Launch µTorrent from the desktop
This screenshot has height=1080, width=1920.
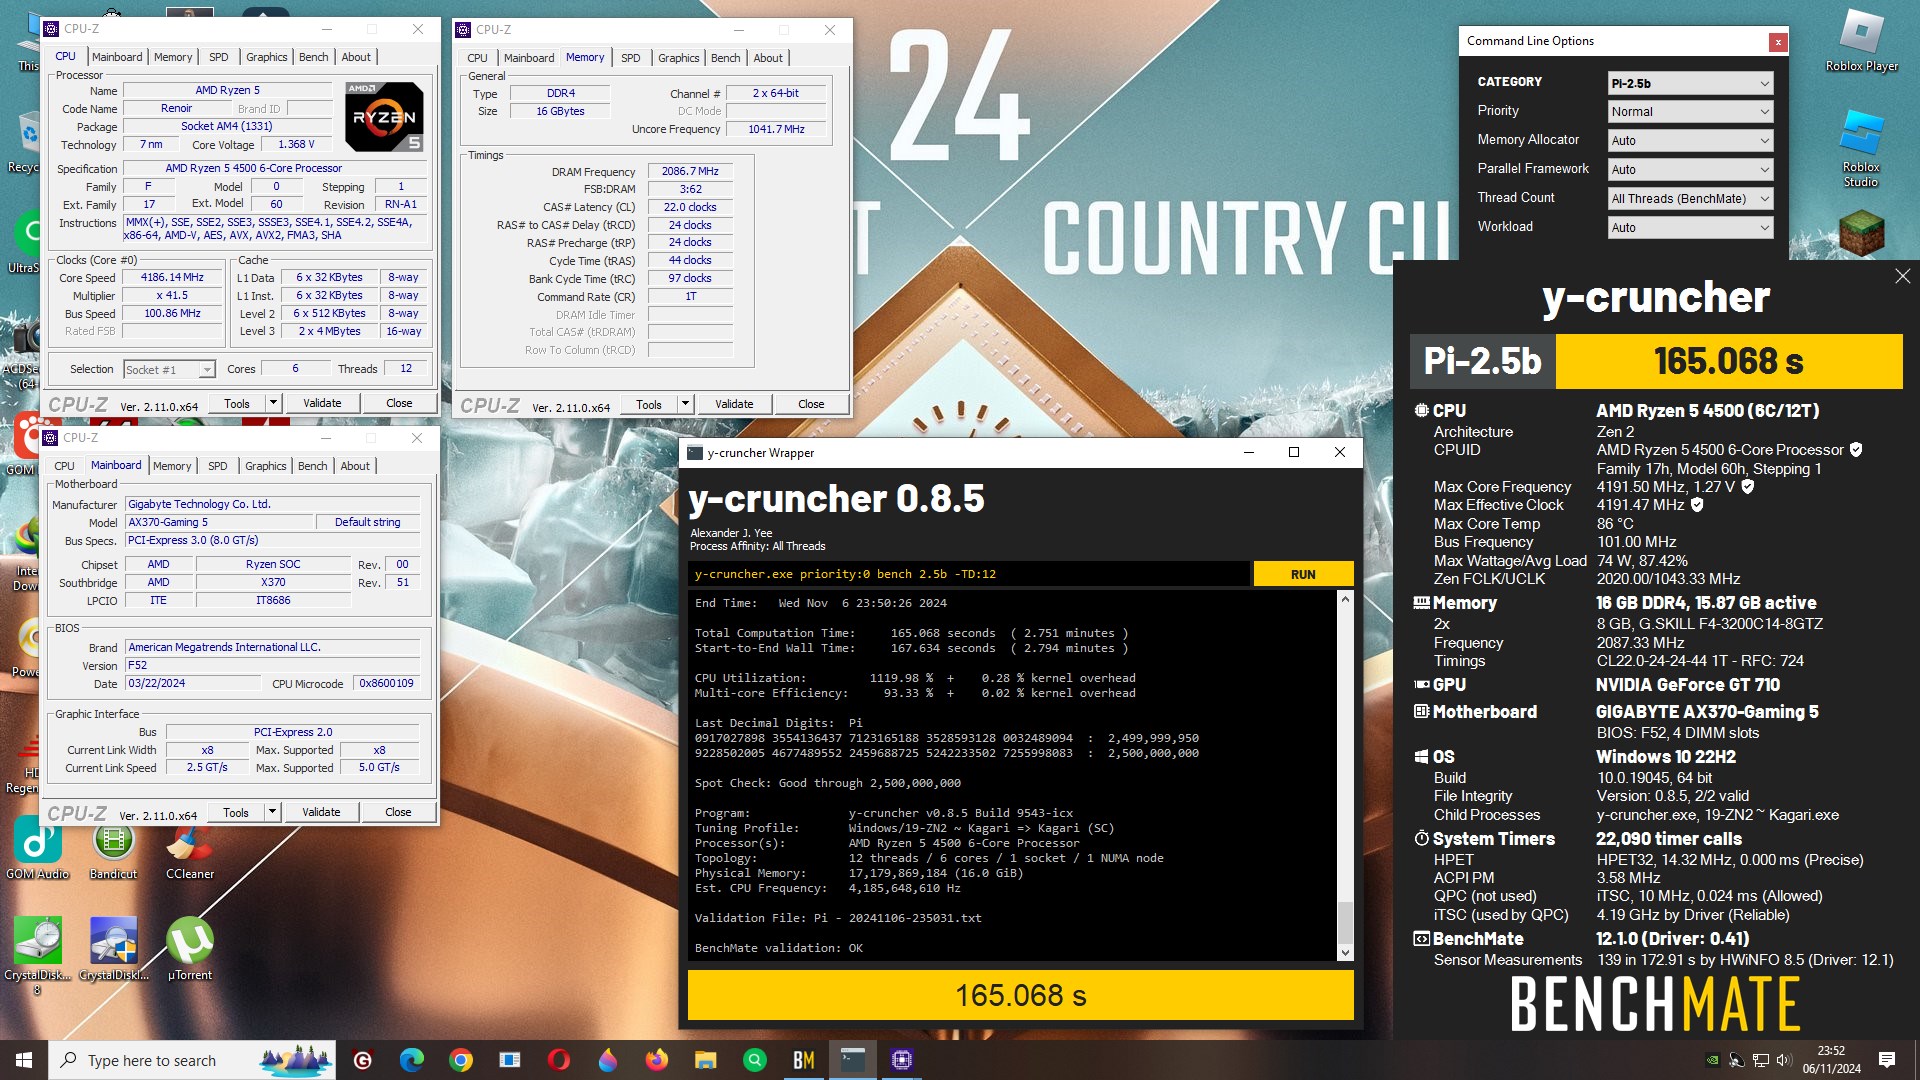[x=190, y=949]
